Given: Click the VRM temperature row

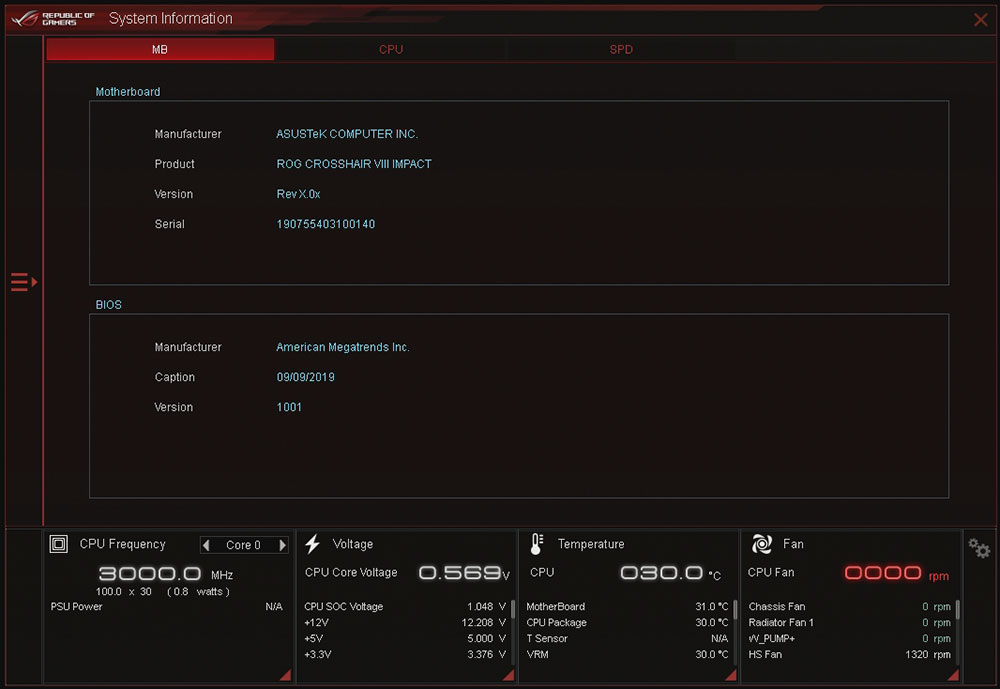Looking at the screenshot, I should pos(628,655).
